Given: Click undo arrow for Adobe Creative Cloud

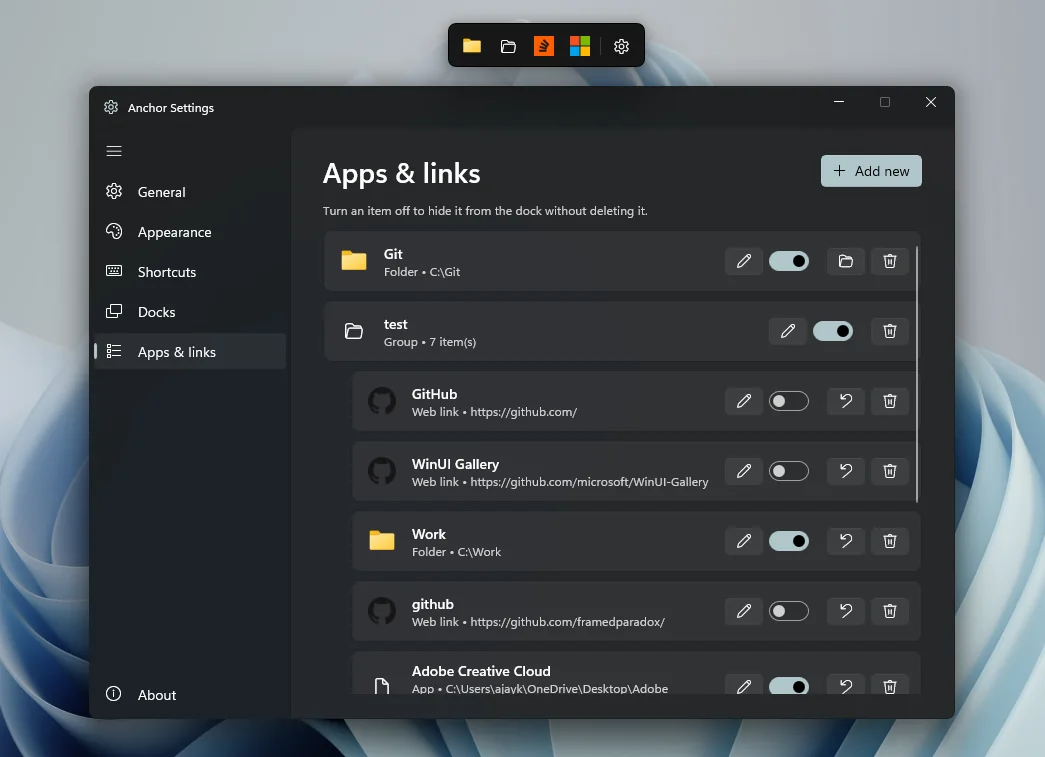Looking at the screenshot, I should pos(846,685).
